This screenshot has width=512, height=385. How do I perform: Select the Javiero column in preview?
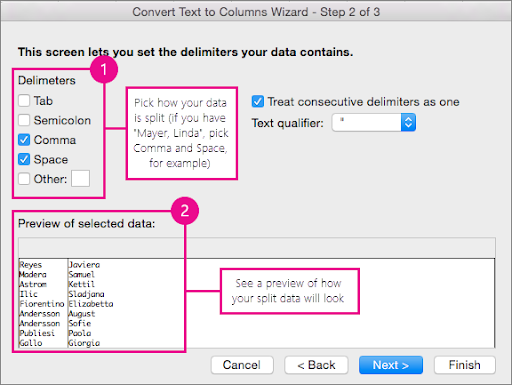pyautogui.click(x=91, y=303)
